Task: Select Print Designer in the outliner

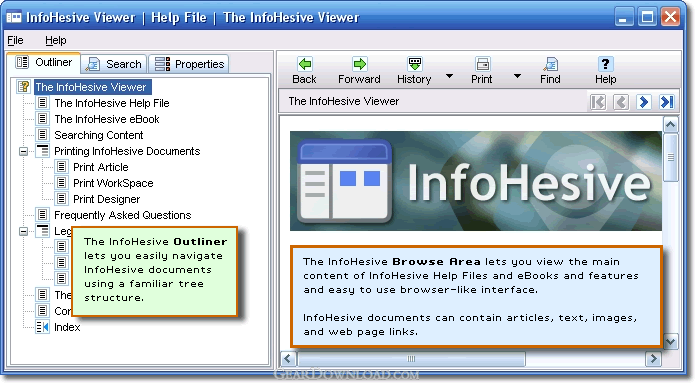Action: 106,199
